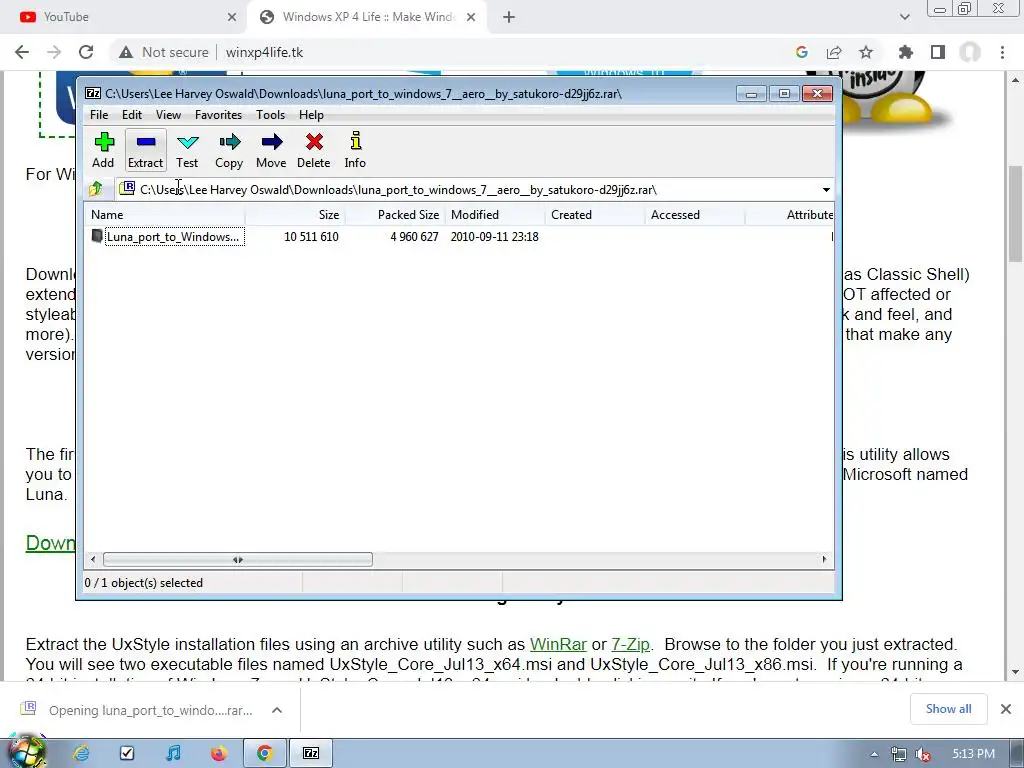Expand the 7-Zip path history dropdown
1024x768 pixels.
pyautogui.click(x=826, y=190)
